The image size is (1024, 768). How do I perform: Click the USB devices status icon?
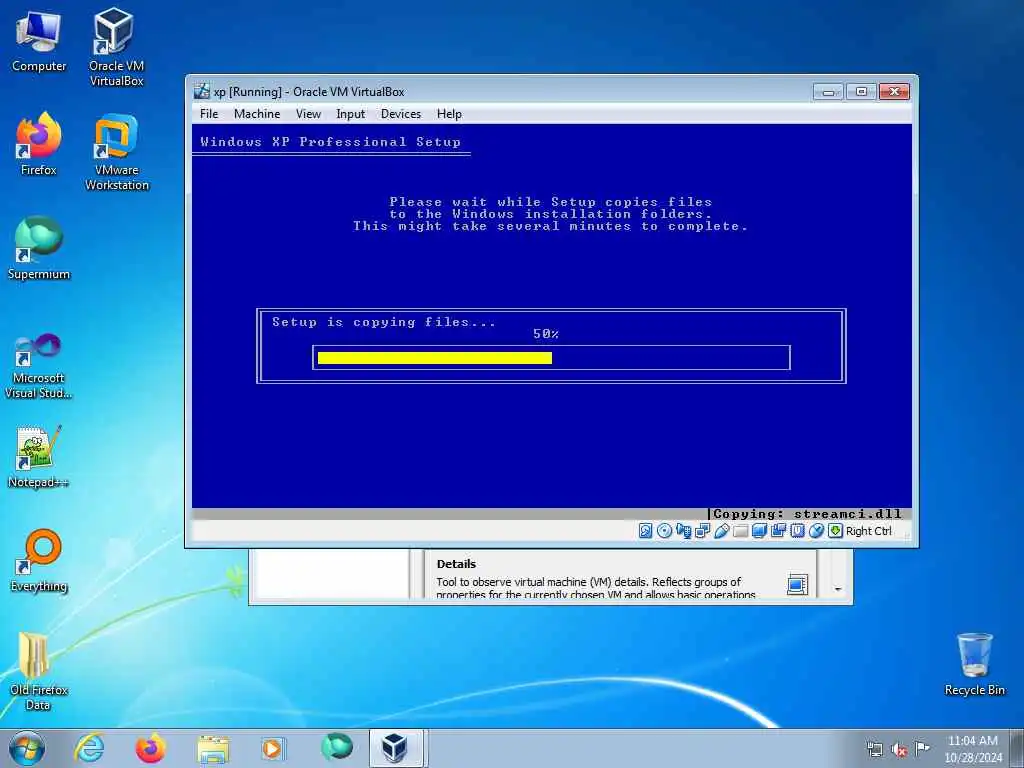[722, 531]
